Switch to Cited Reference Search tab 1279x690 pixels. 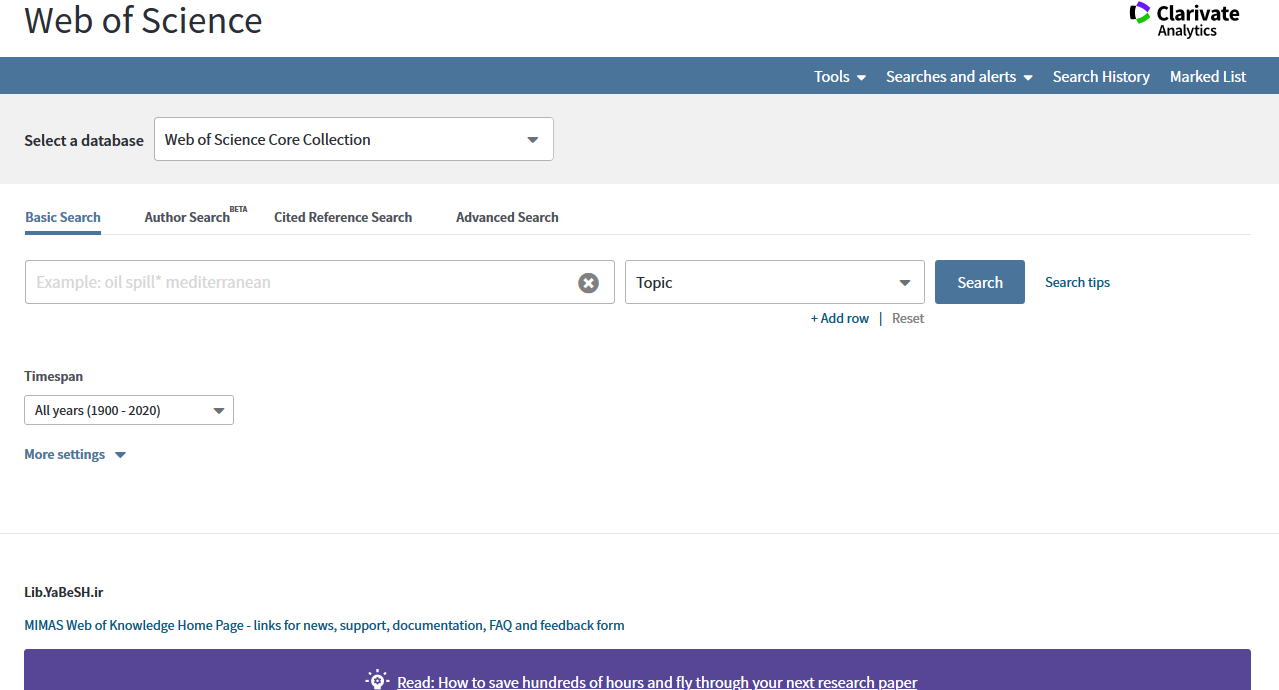tap(343, 217)
